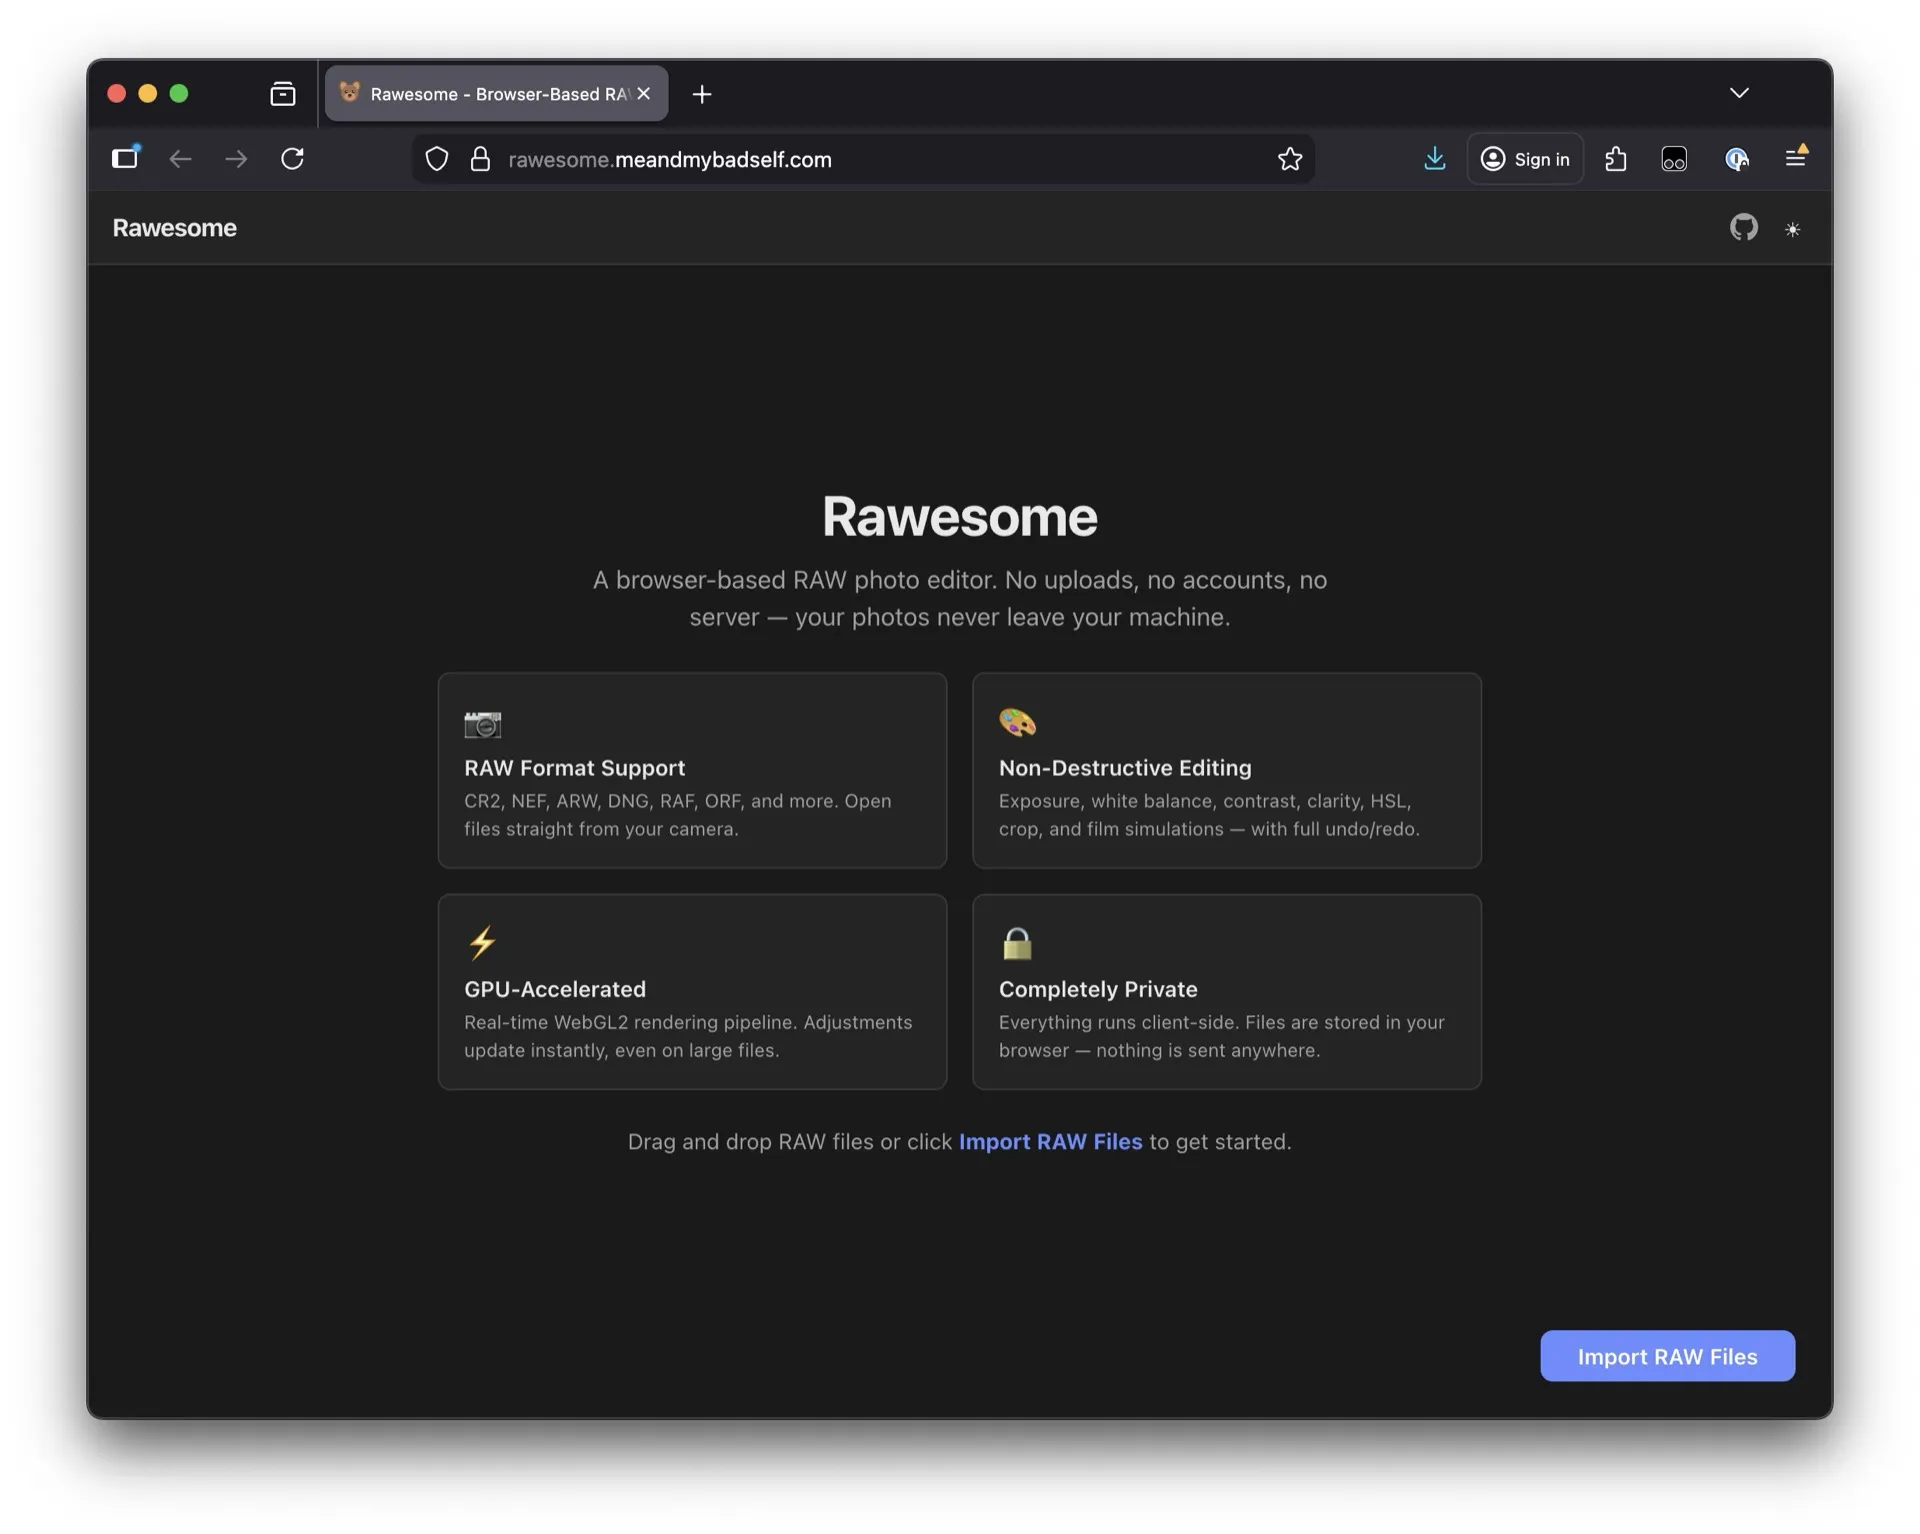
Task: Open the extensions puzzle icon
Action: pyautogui.click(x=1615, y=159)
